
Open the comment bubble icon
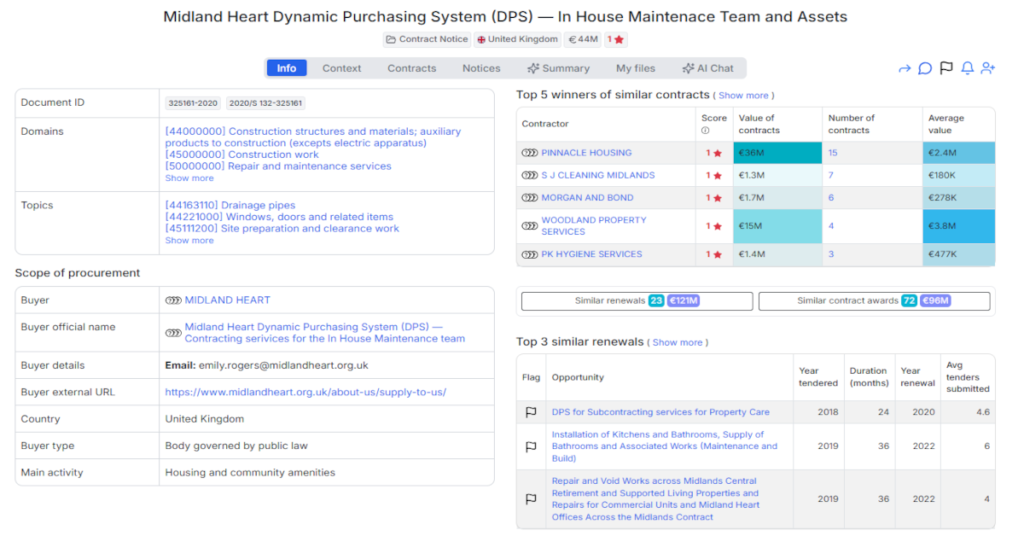coord(925,69)
